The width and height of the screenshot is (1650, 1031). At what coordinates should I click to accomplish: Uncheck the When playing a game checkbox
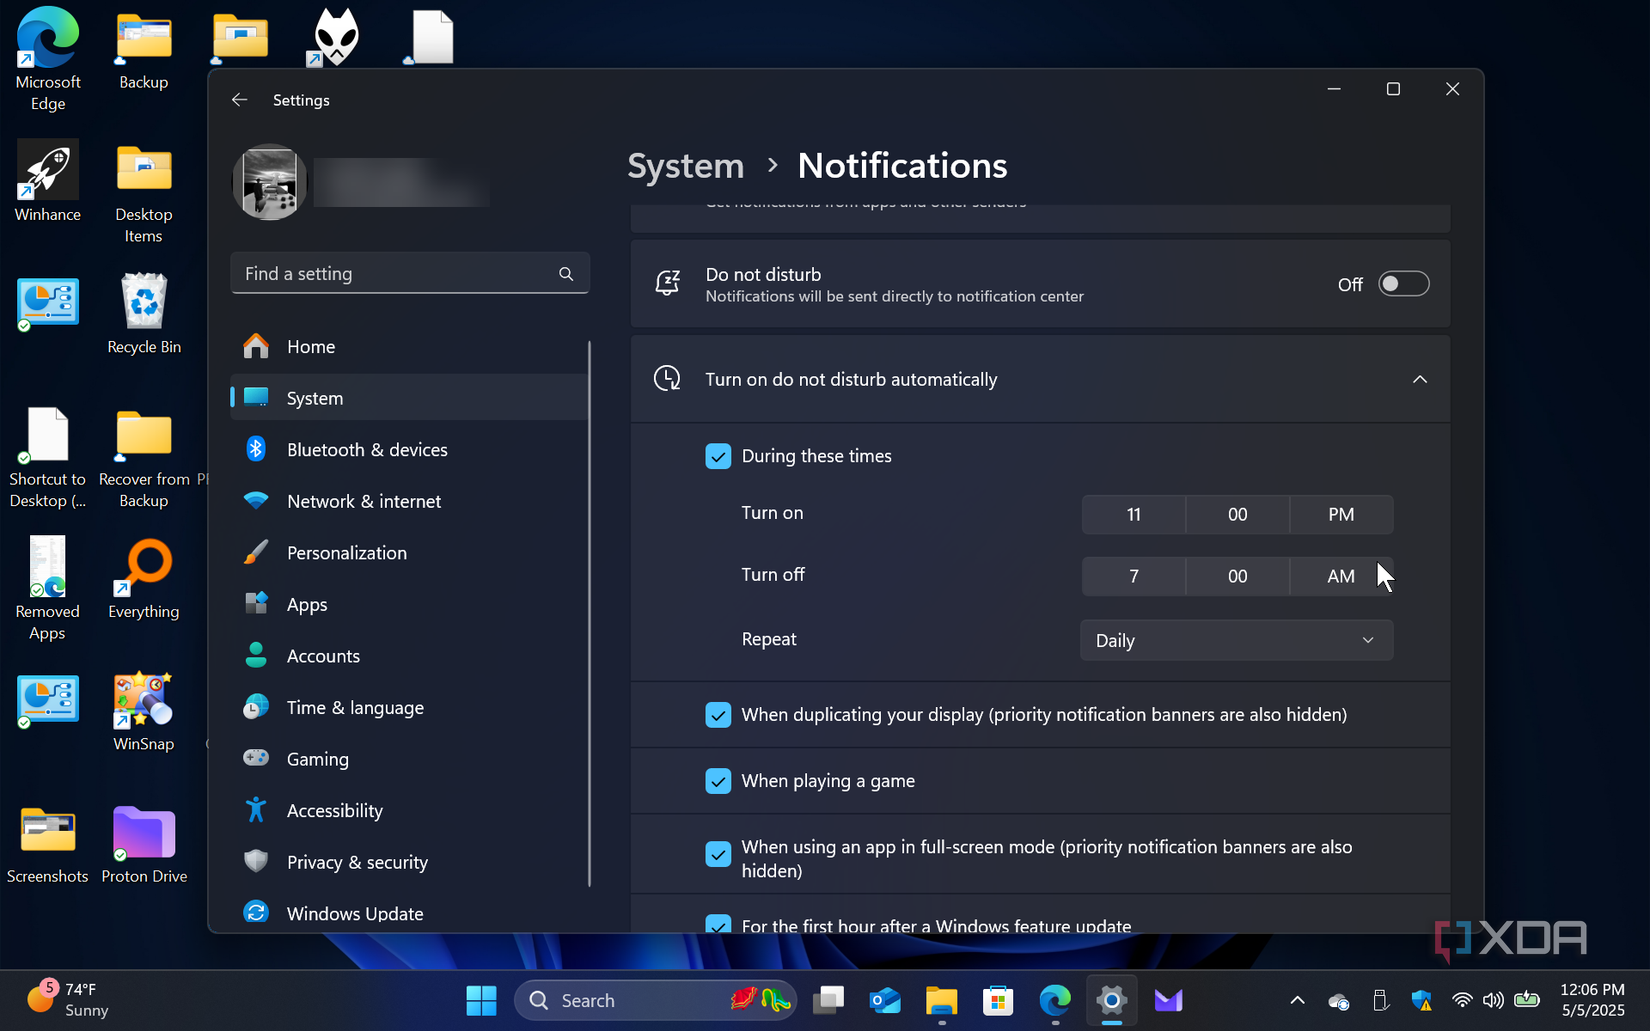pos(718,781)
